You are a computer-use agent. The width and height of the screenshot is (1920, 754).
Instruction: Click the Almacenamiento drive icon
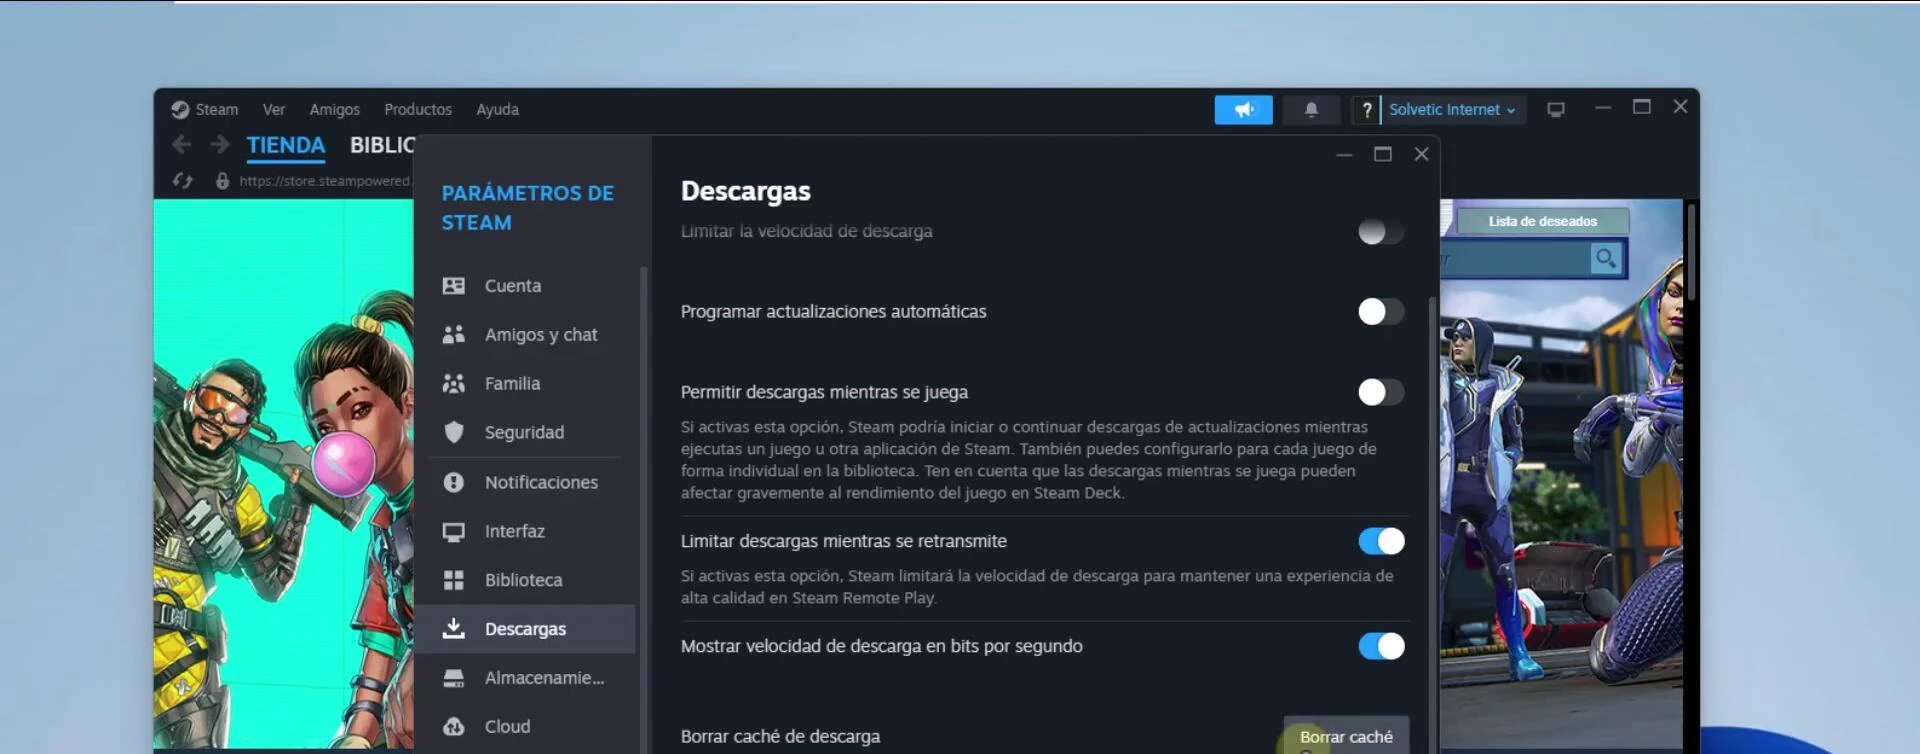tap(453, 678)
